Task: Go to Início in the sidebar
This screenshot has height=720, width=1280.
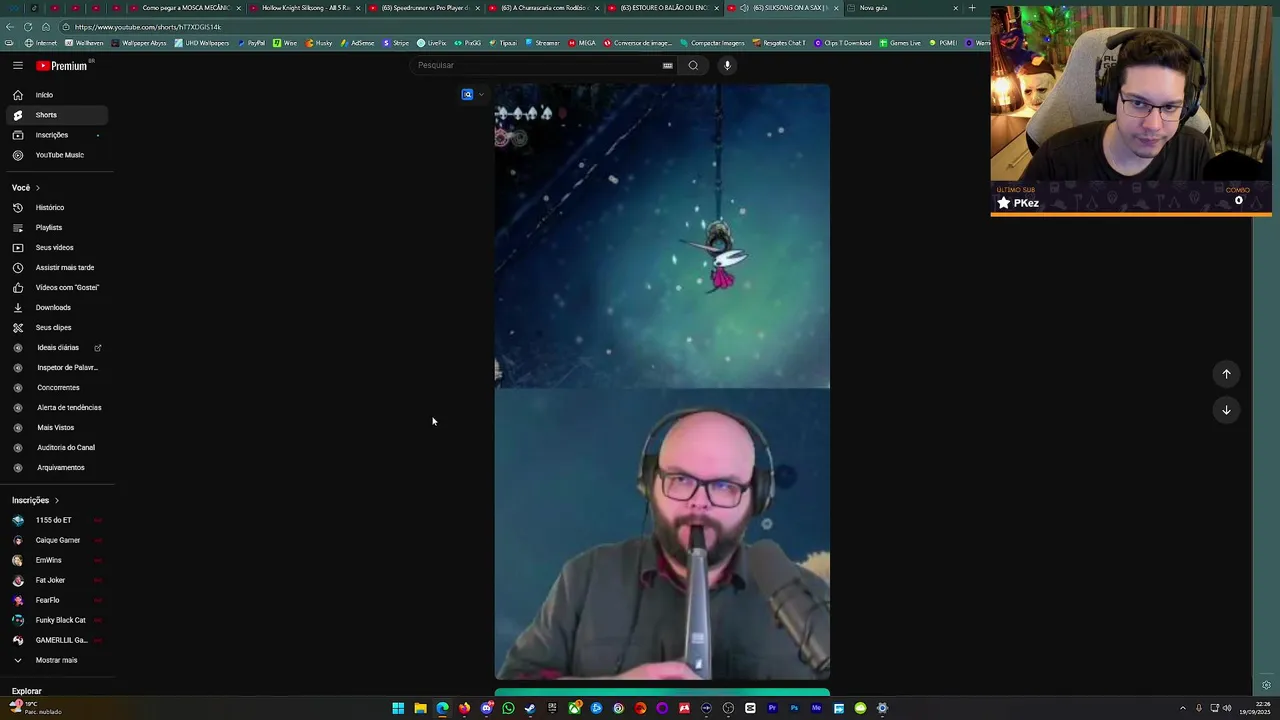Action: tap(55, 95)
